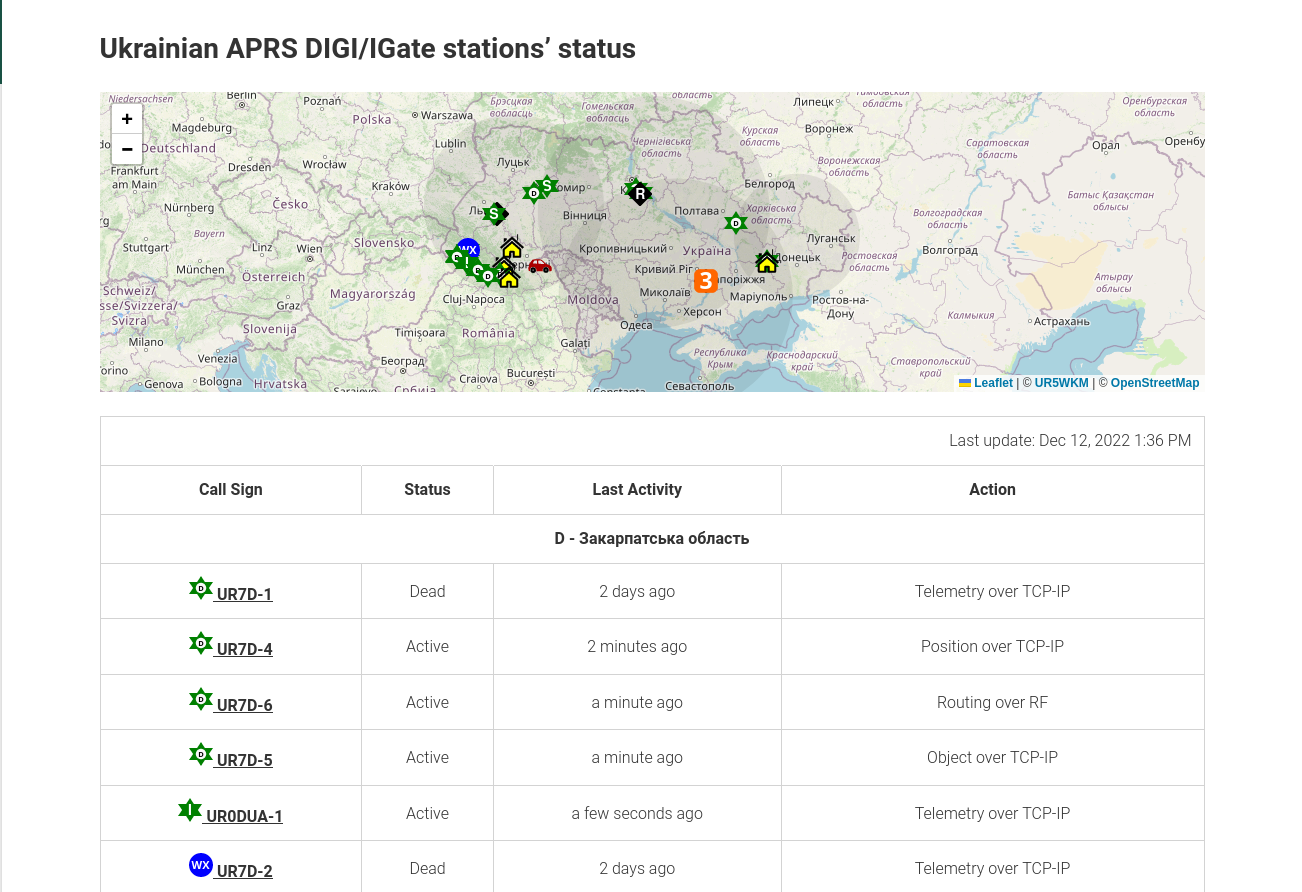Image resolution: width=1302 pixels, height=892 pixels.
Task: Click the star icon beside UR7D-1
Action: (201, 588)
